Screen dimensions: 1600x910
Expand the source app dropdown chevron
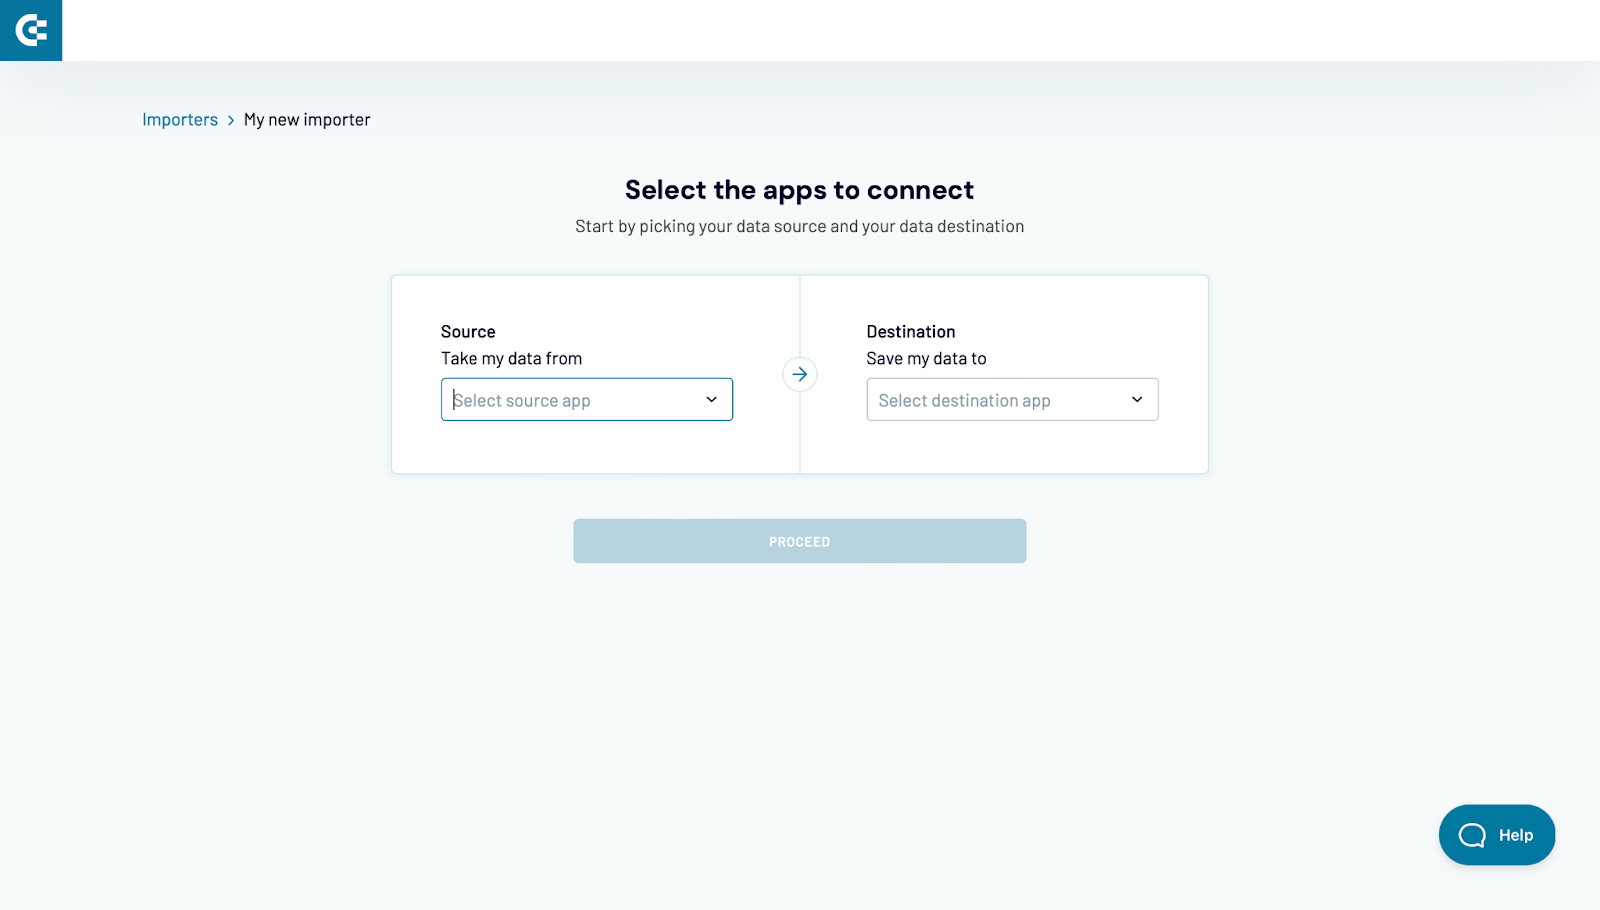(712, 399)
